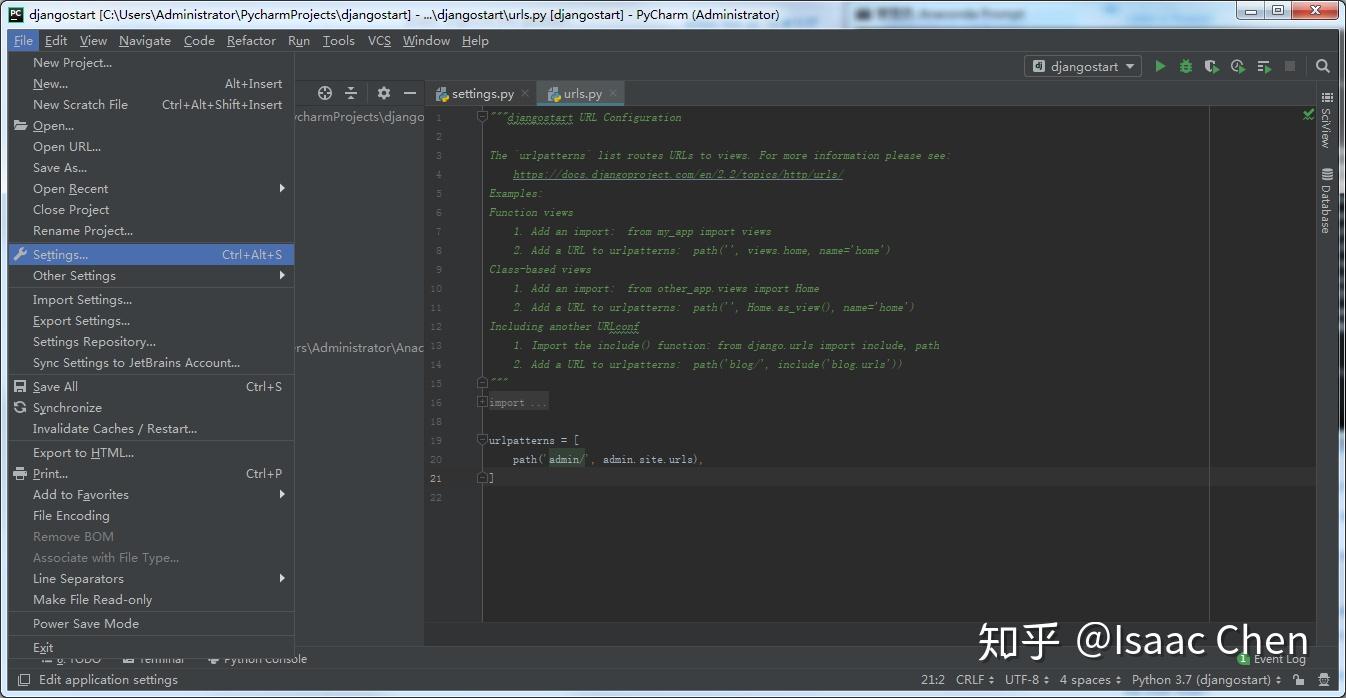Expand the Other Settings submenu
The height and width of the screenshot is (698, 1346).
click(151, 276)
